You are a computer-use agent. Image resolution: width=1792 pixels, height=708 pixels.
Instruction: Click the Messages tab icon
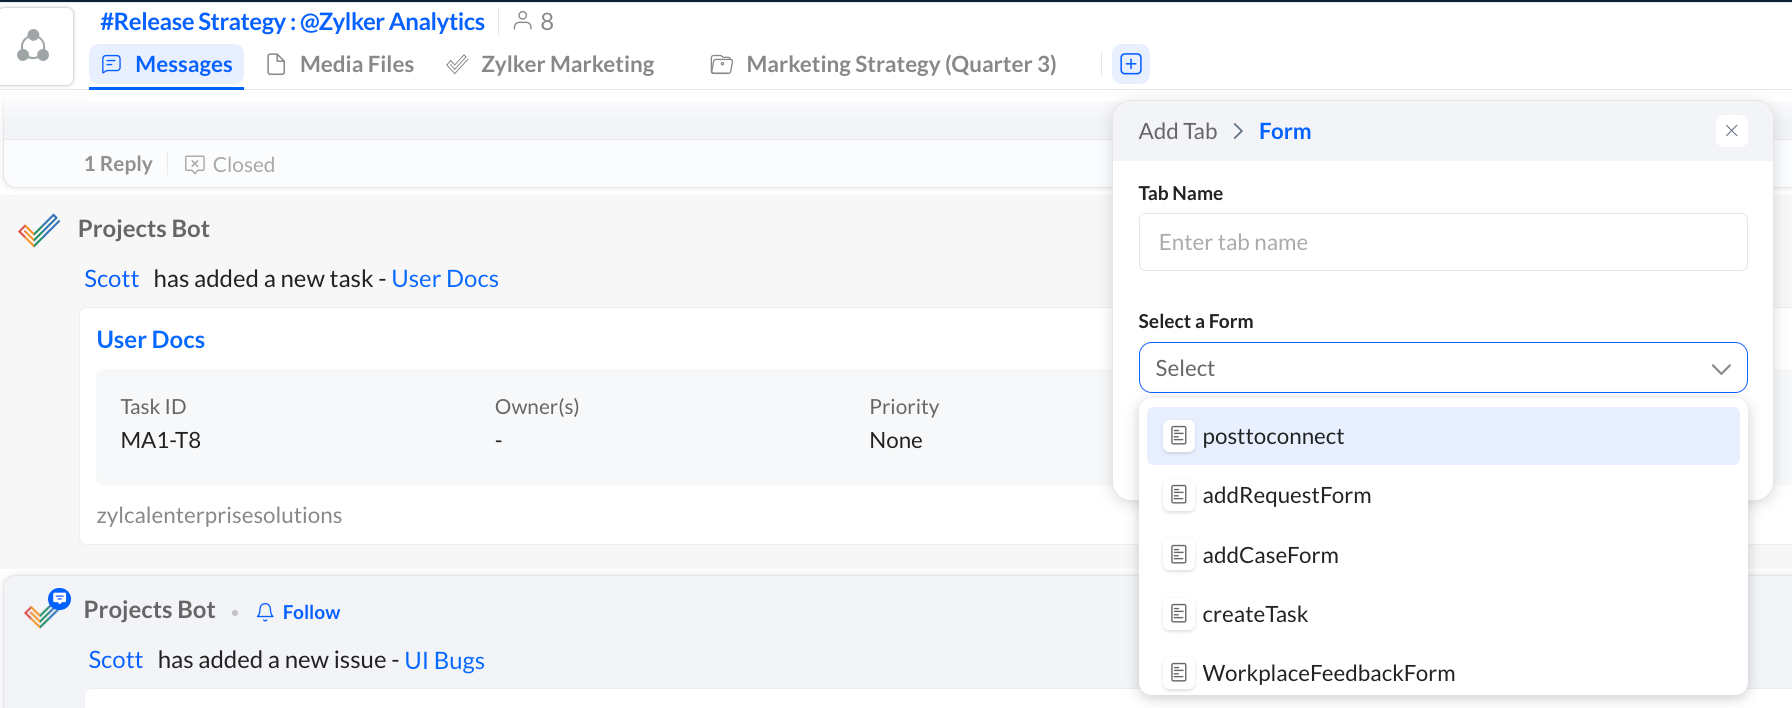[x=112, y=64]
